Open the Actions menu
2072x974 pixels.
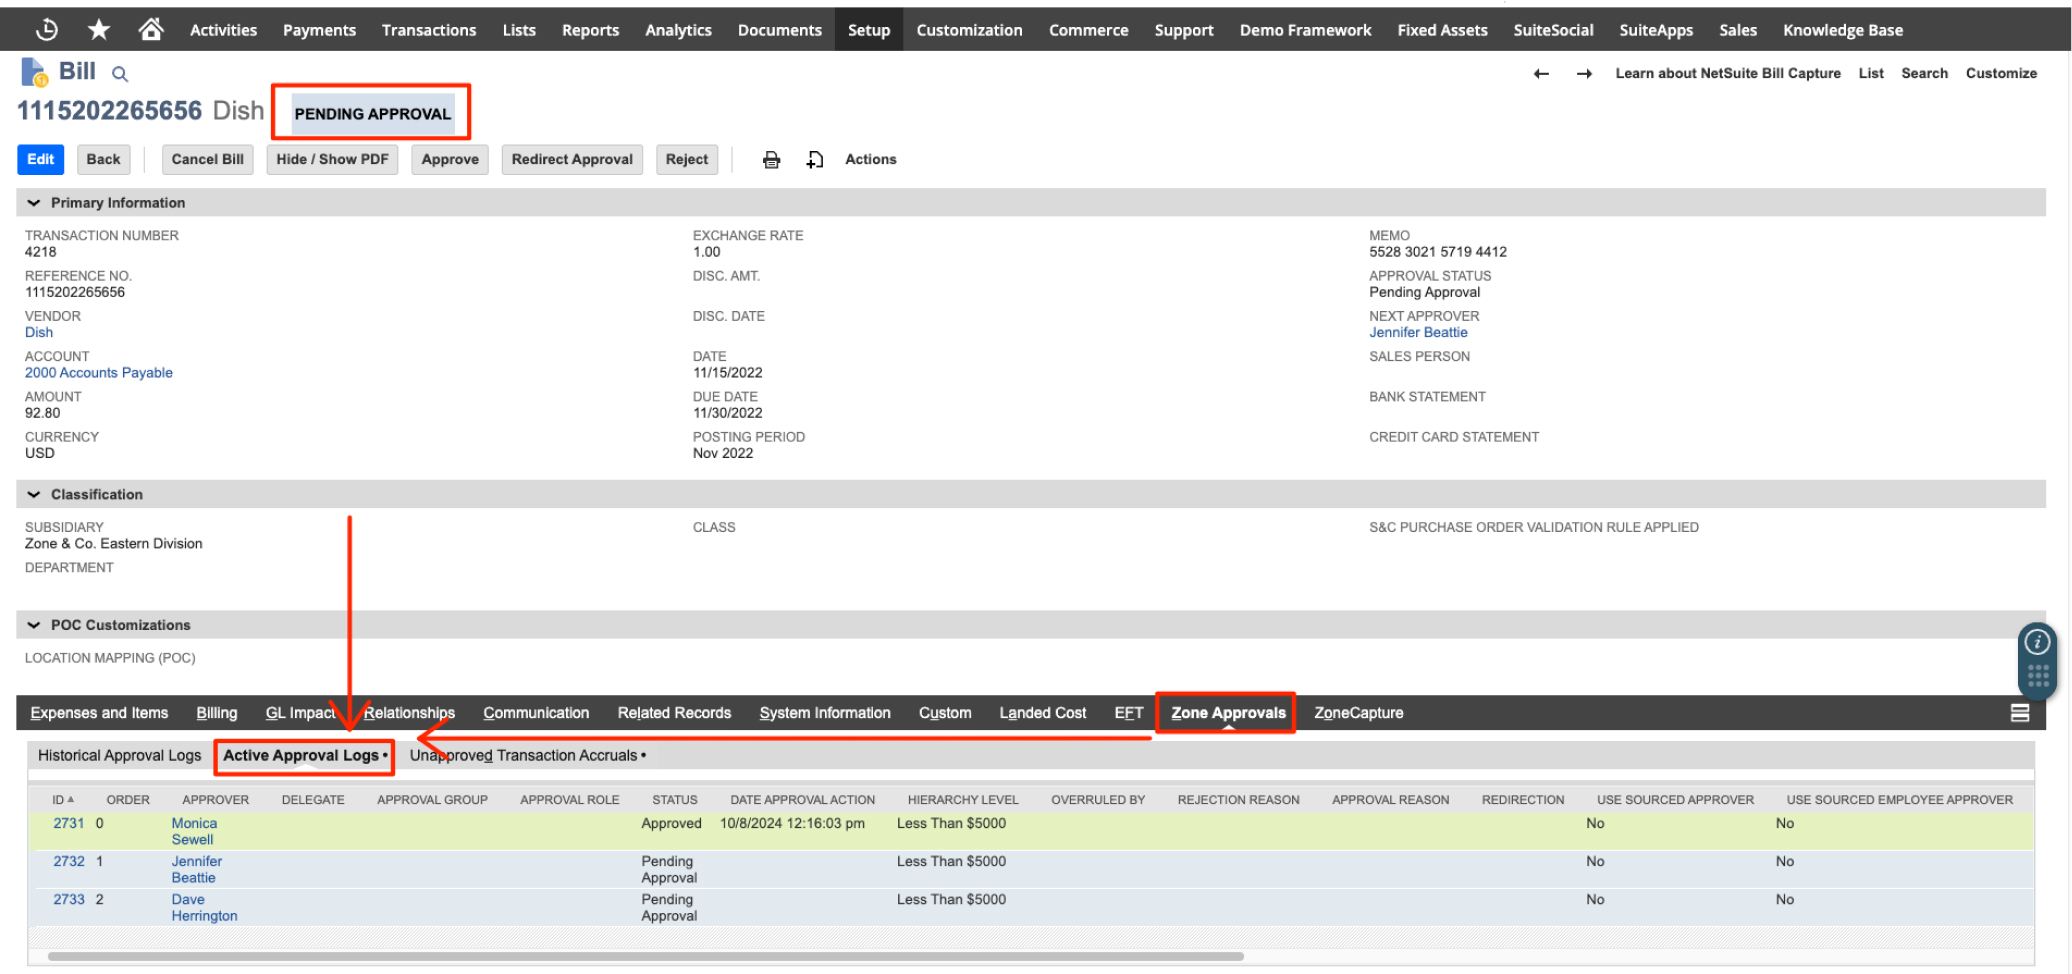click(x=870, y=159)
